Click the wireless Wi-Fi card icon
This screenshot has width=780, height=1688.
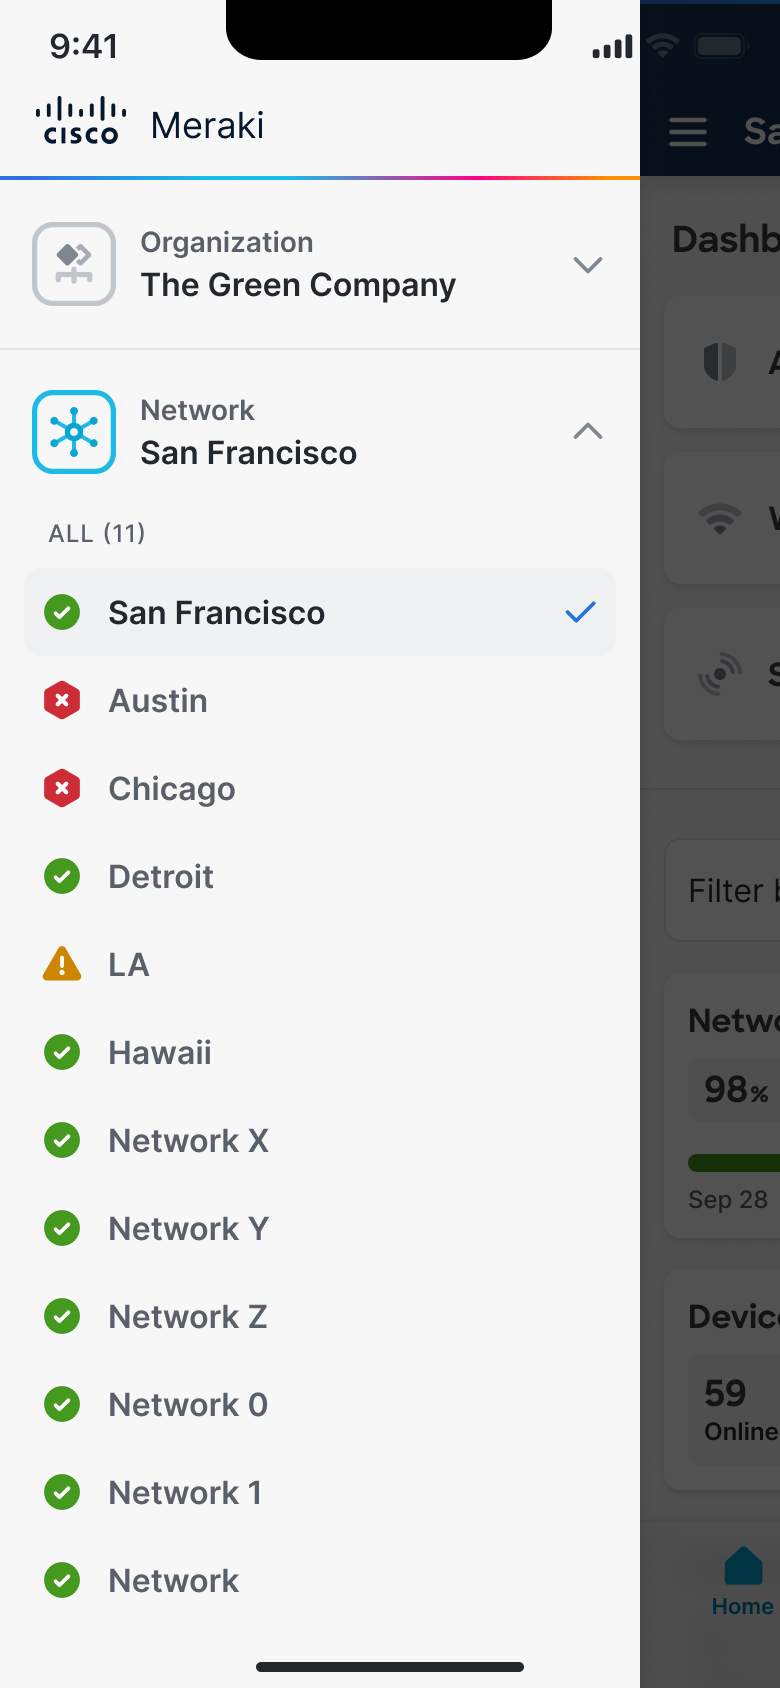point(719,518)
